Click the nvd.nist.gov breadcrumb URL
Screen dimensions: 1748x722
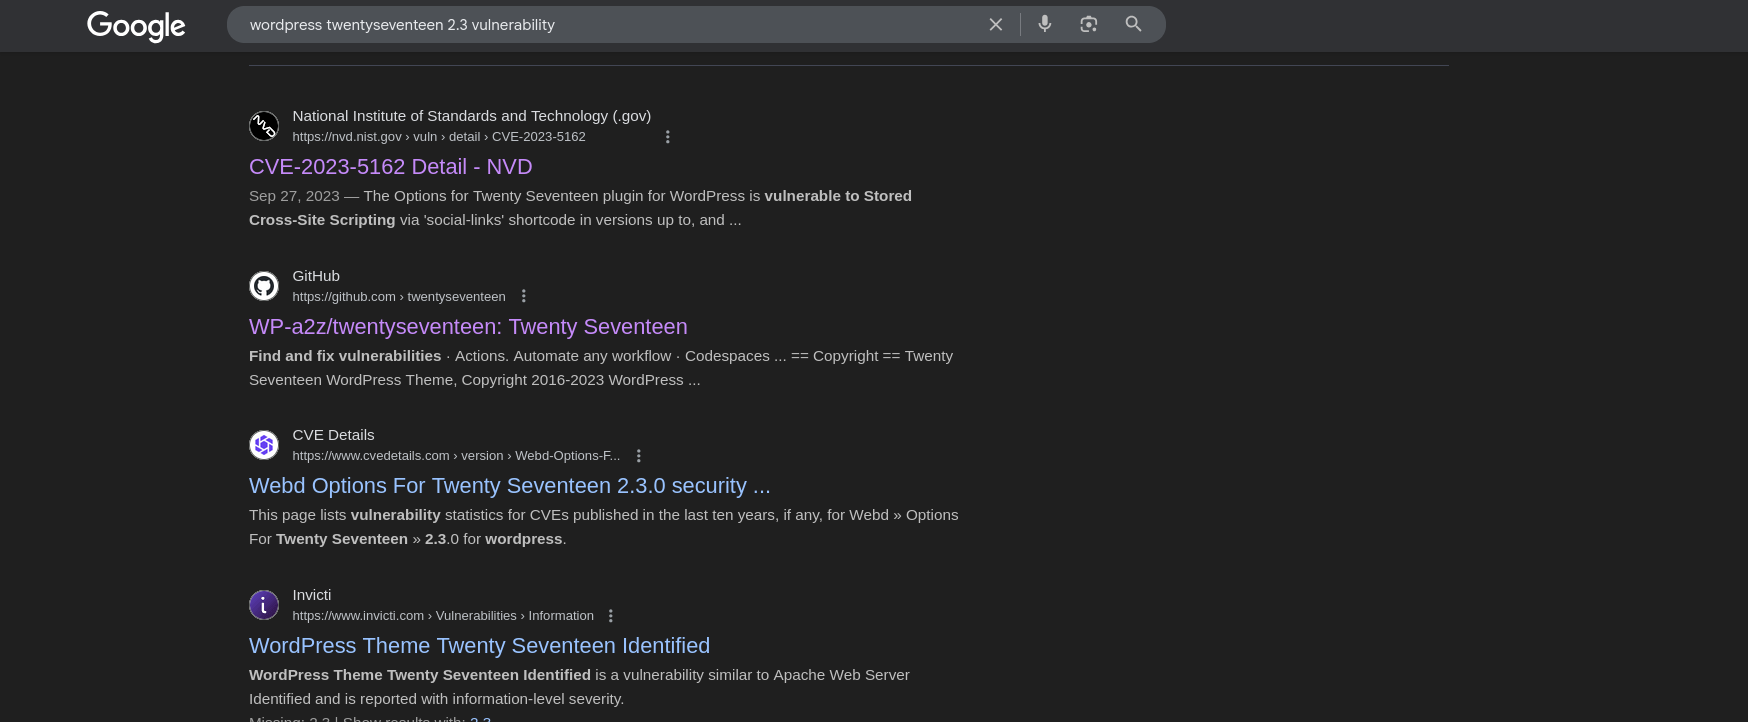(438, 137)
